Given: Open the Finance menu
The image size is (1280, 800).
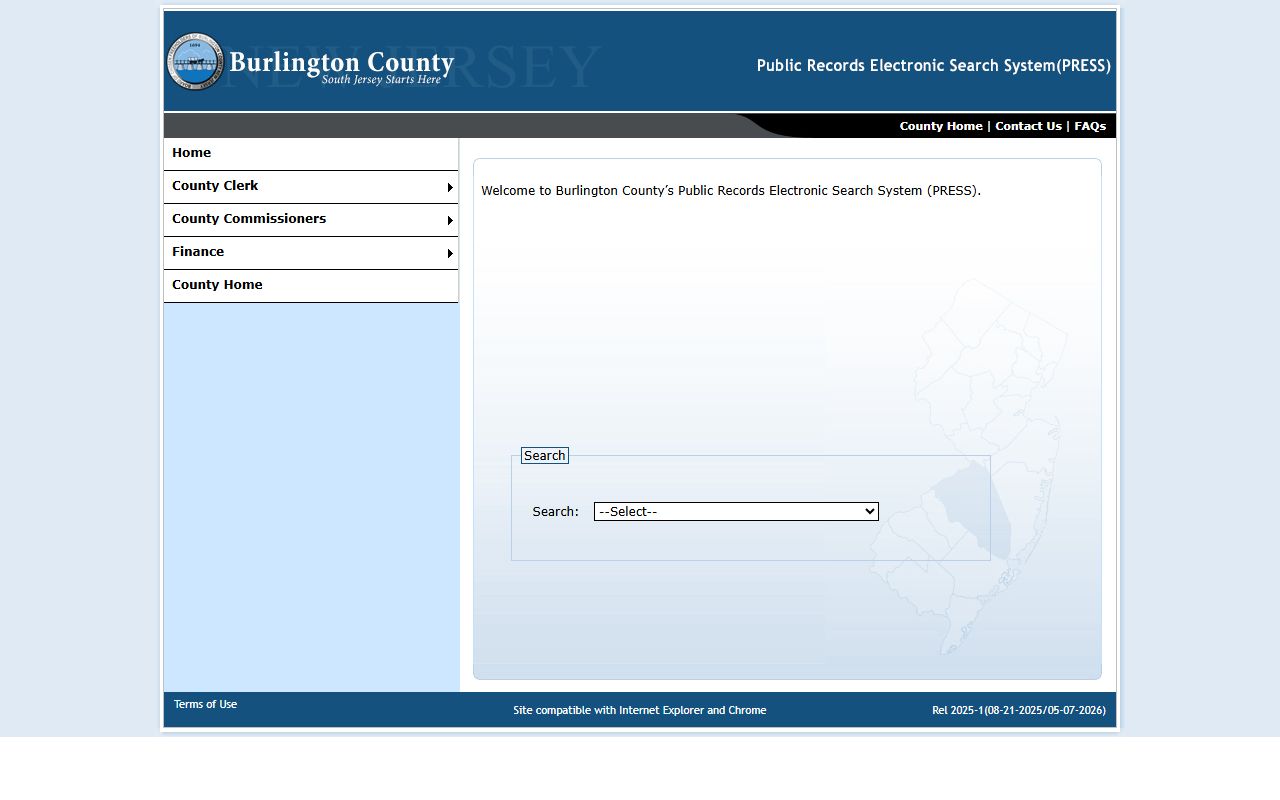Looking at the screenshot, I should pyautogui.click(x=311, y=252).
